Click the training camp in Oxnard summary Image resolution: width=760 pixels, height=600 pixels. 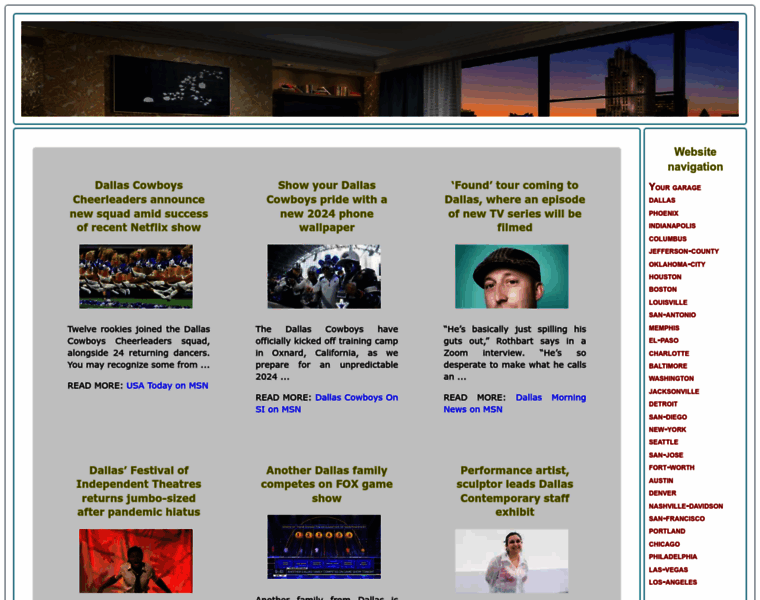coord(327,353)
